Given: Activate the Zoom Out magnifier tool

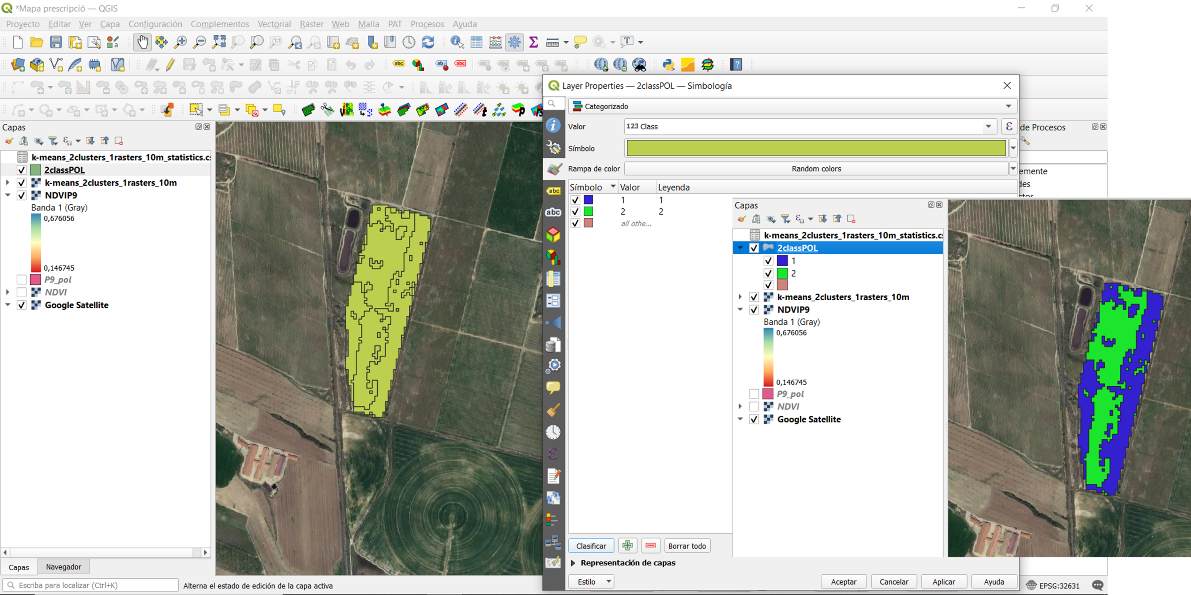Looking at the screenshot, I should coord(200,42).
